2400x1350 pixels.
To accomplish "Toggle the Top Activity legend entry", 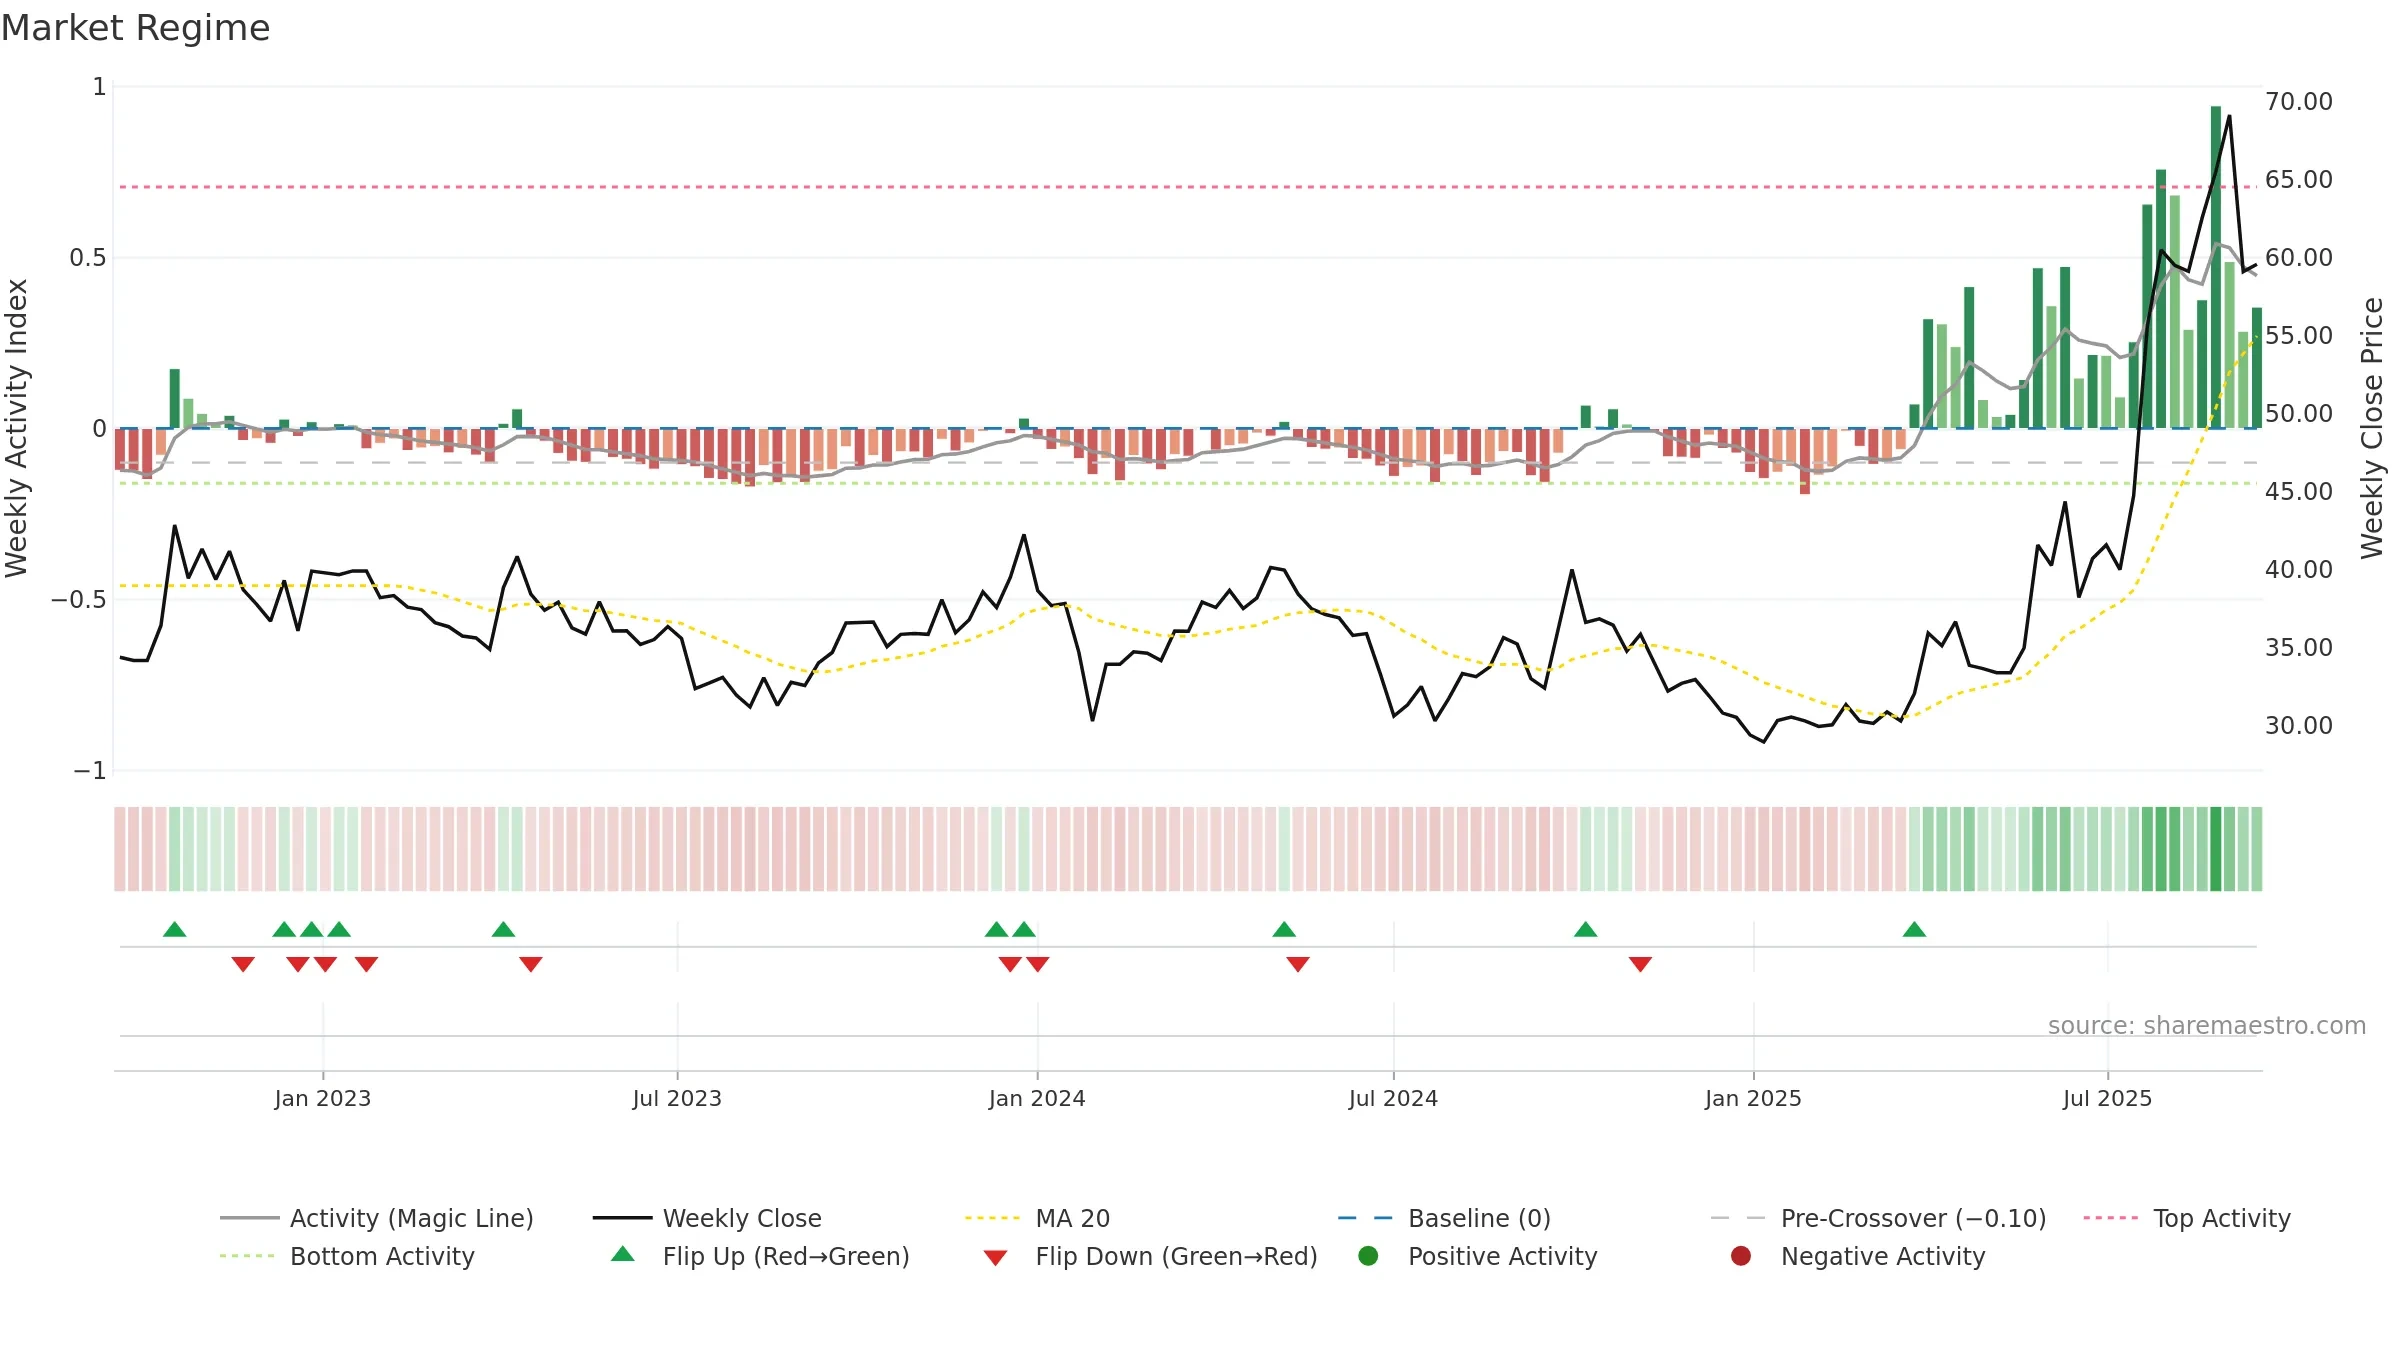I will (2187, 1218).
